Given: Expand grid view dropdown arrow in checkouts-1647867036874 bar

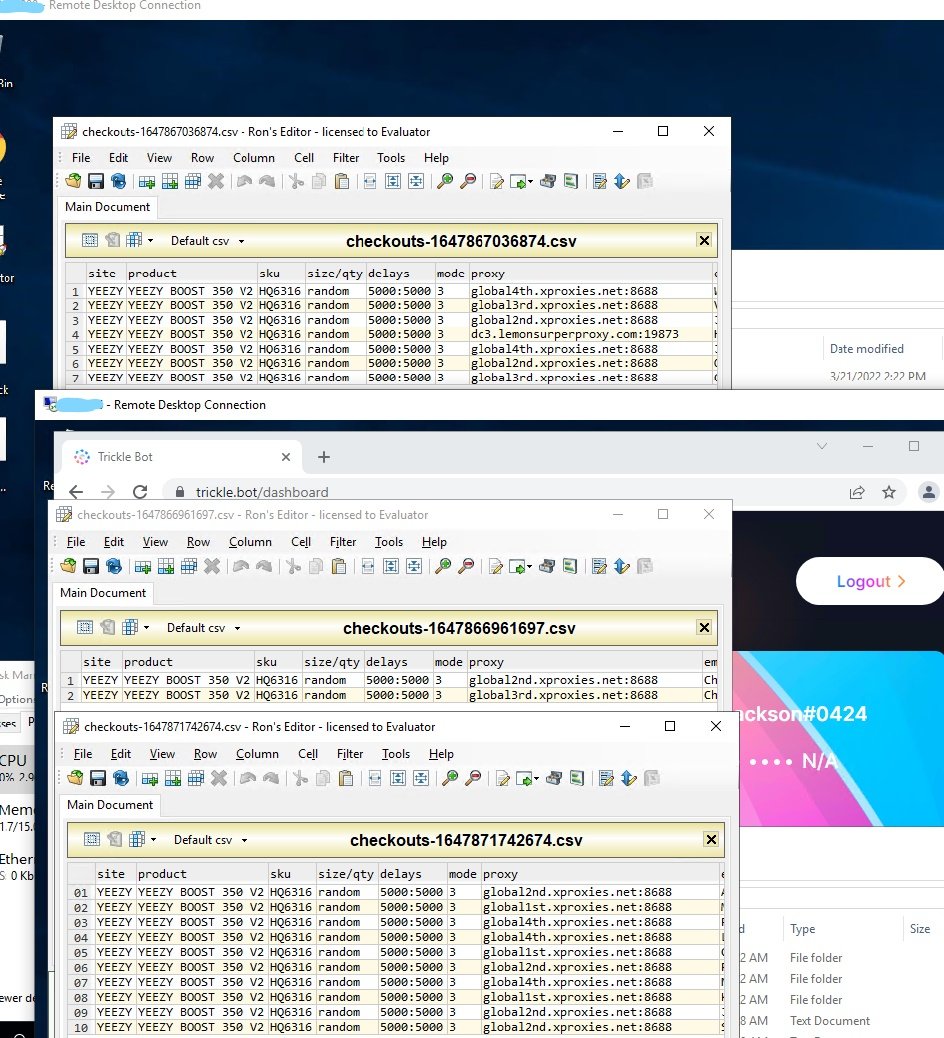Looking at the screenshot, I should (150, 240).
